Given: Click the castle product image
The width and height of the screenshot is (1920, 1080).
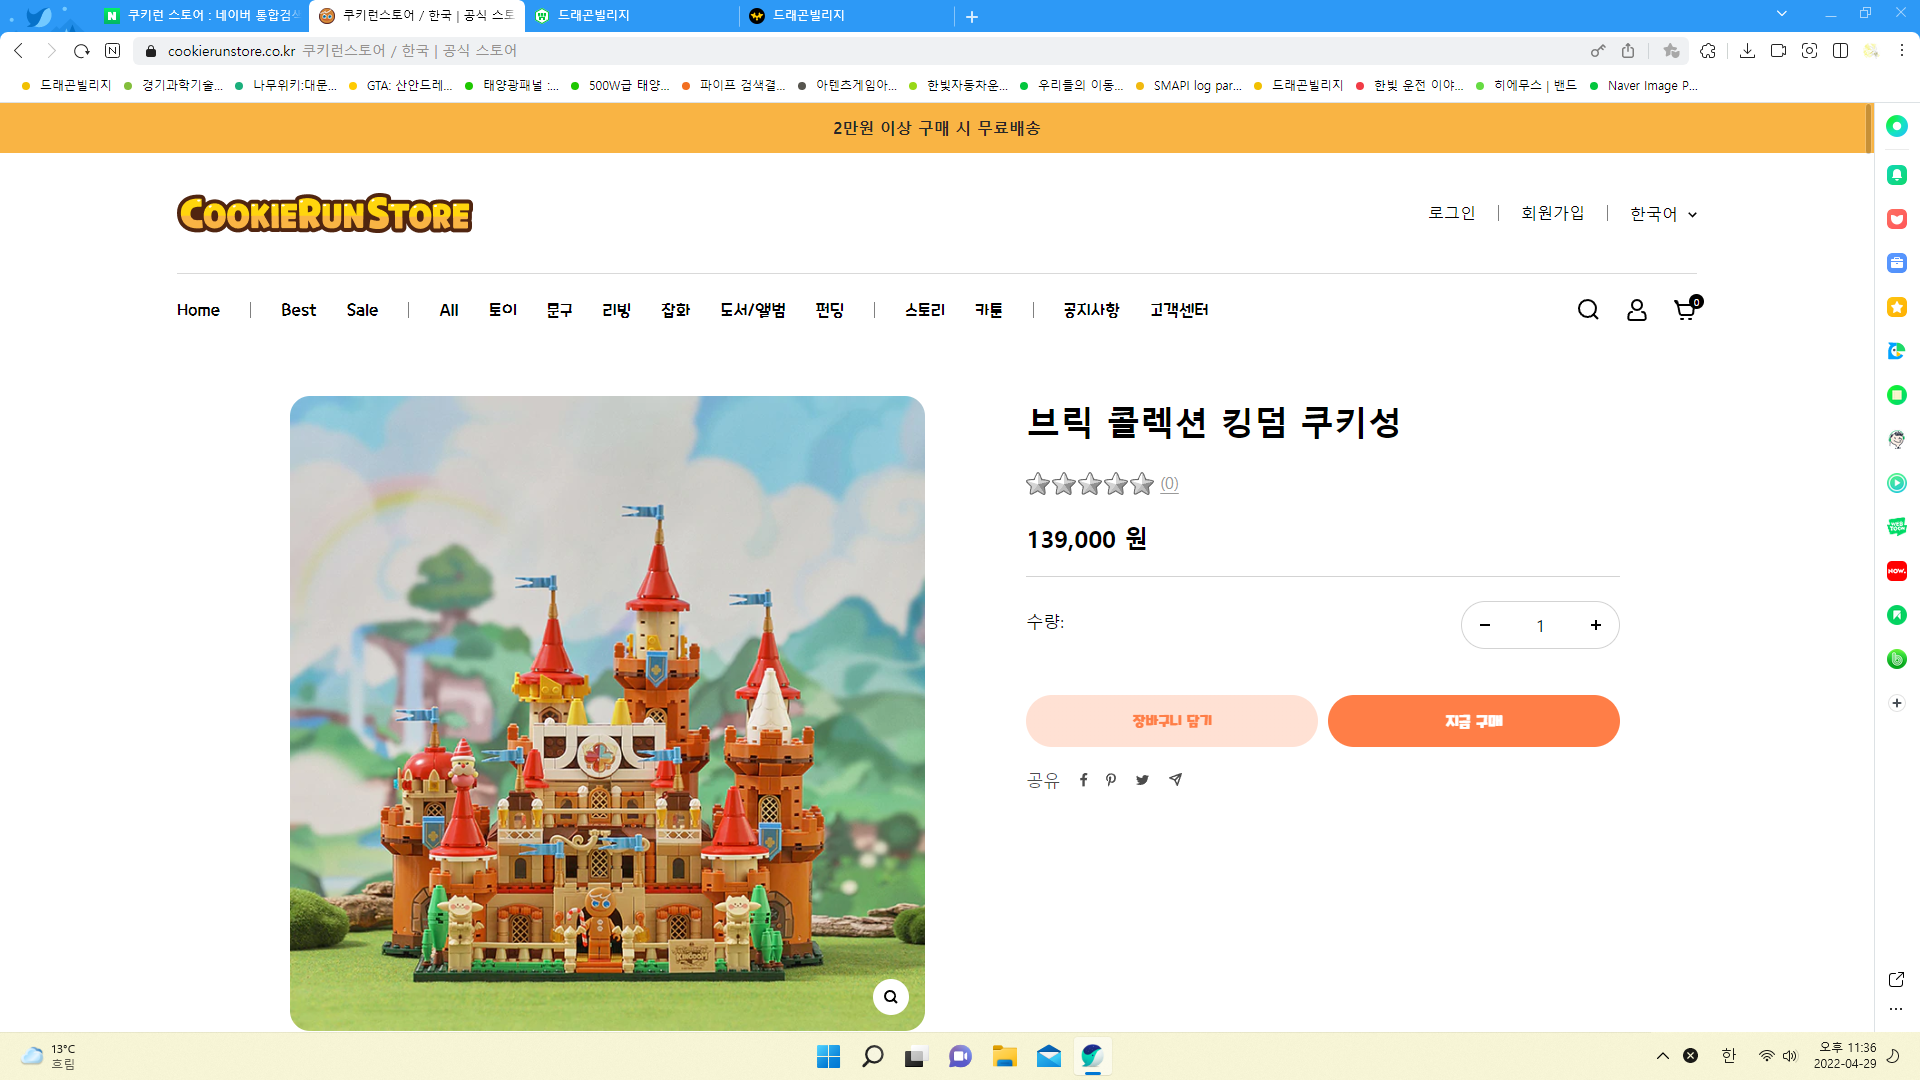Looking at the screenshot, I should pyautogui.click(x=607, y=713).
